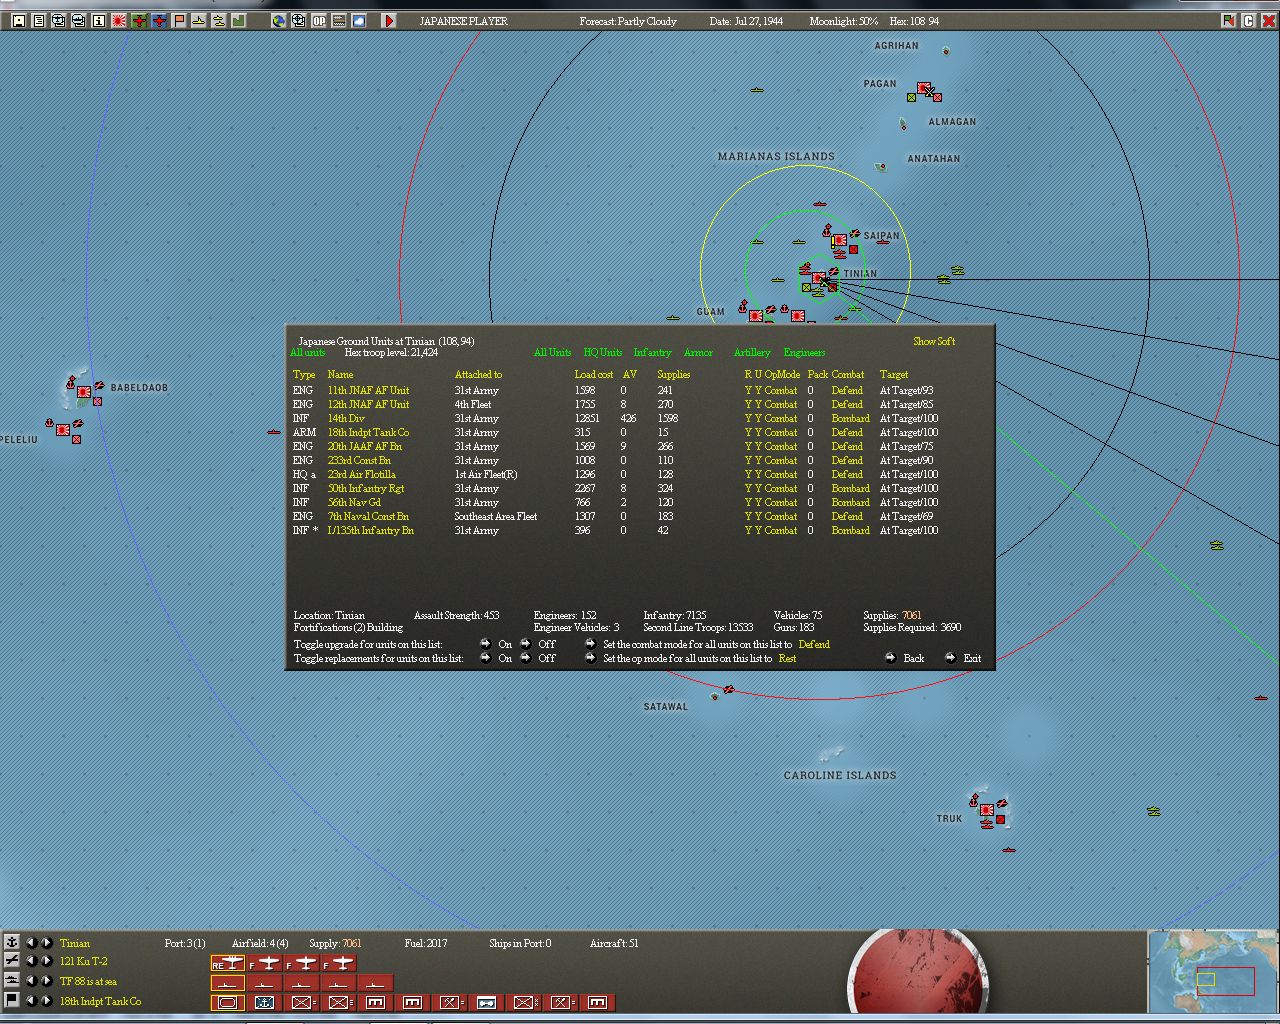Viewport: 1280px width, 1024px height.
Task: Click the rising sun flag toolbar icon
Action: point(119,20)
